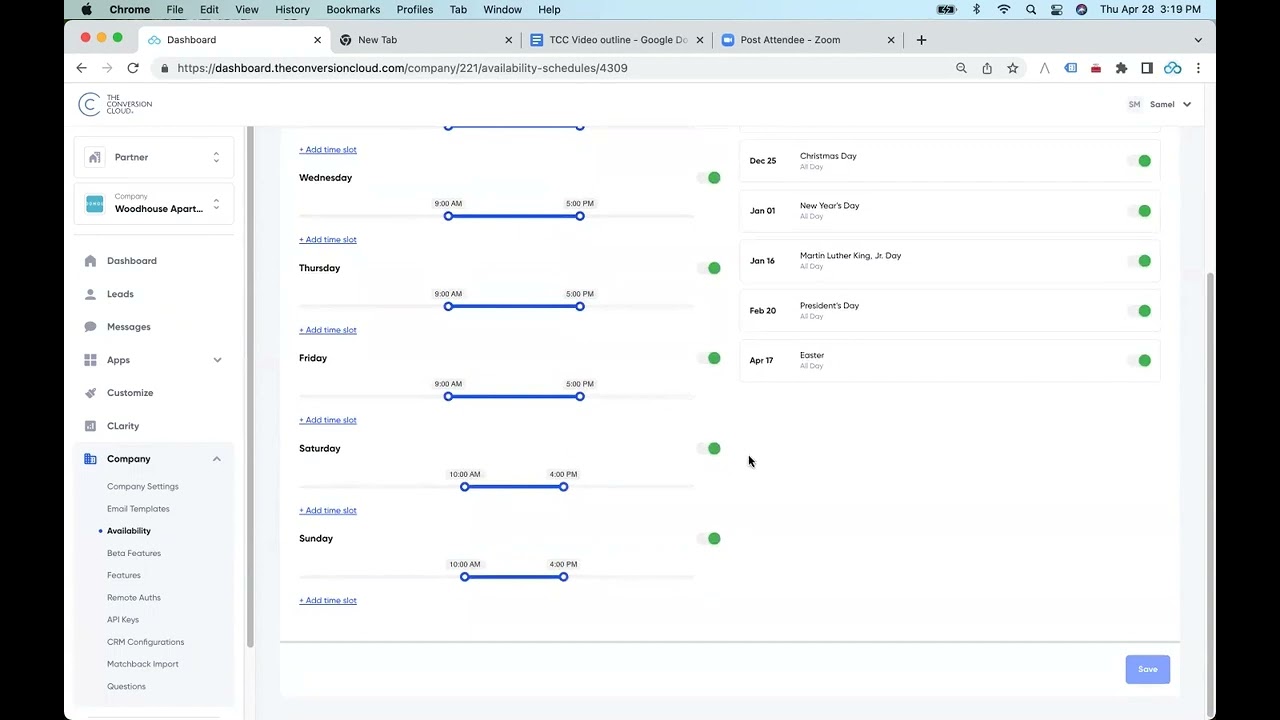Screen dimensions: 1280x720
Task: Click the SM user avatar
Action: (x=1134, y=104)
